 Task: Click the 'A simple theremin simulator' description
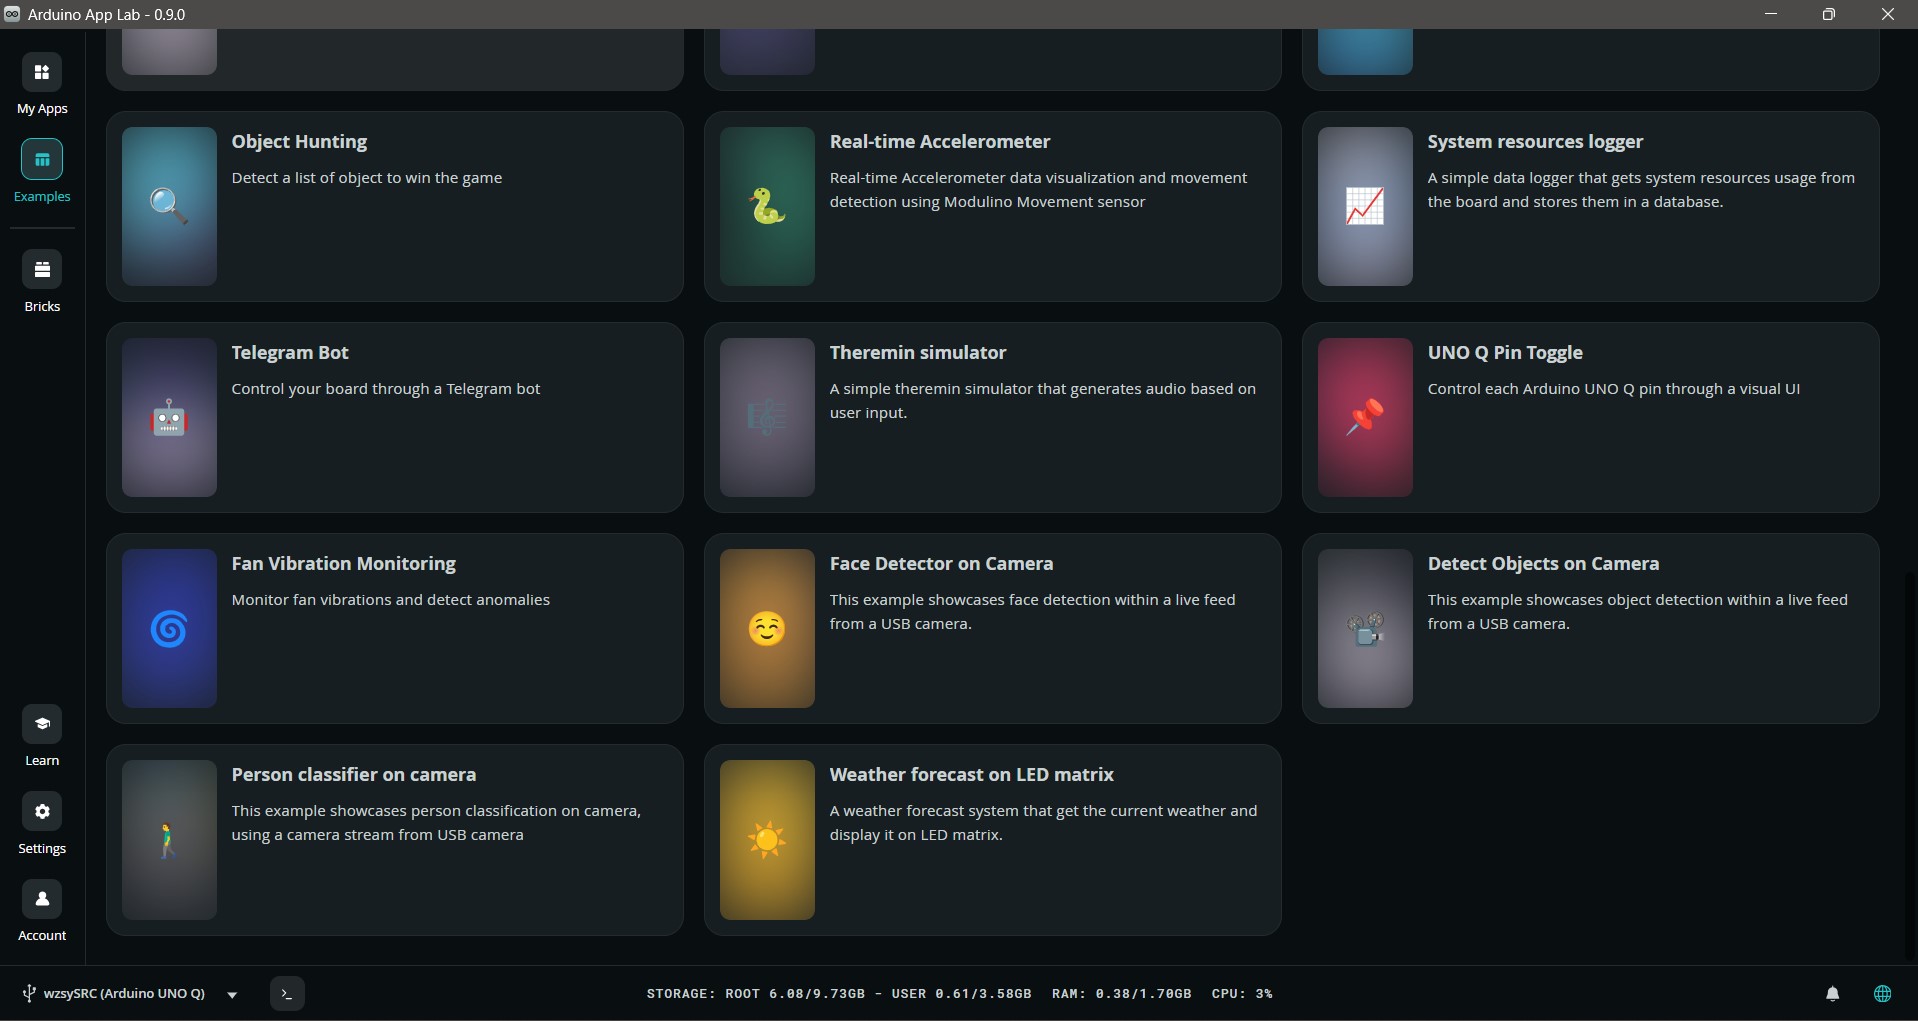[1043, 401]
